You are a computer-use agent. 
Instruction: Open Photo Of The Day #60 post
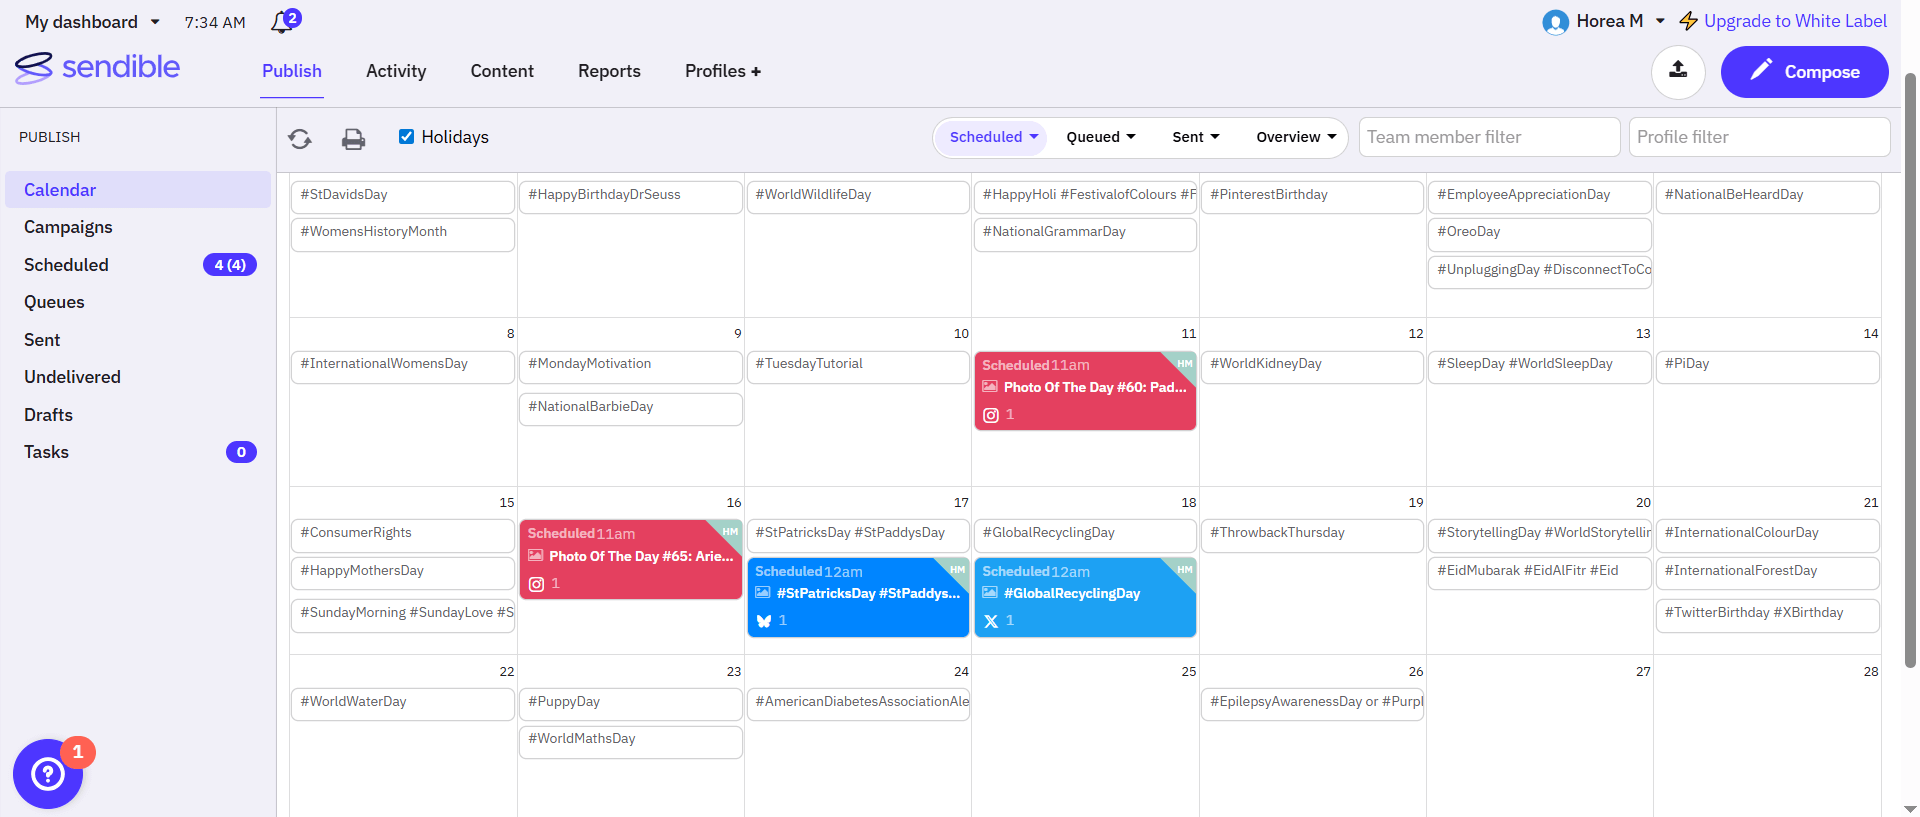(1085, 391)
